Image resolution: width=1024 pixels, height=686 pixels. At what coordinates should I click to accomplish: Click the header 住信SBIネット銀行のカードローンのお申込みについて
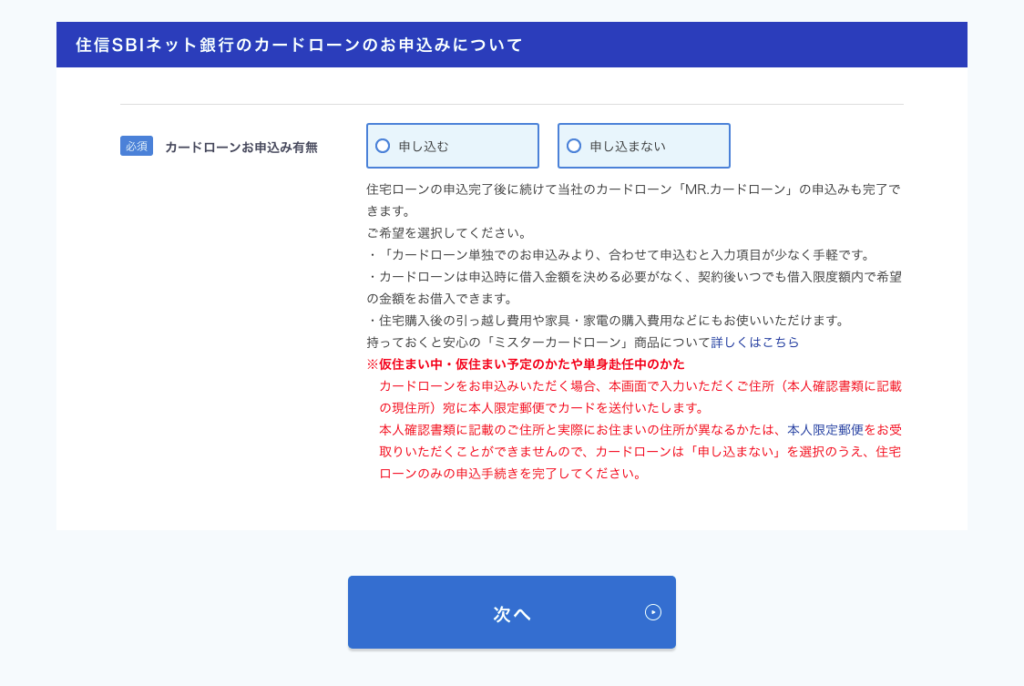pos(299,44)
